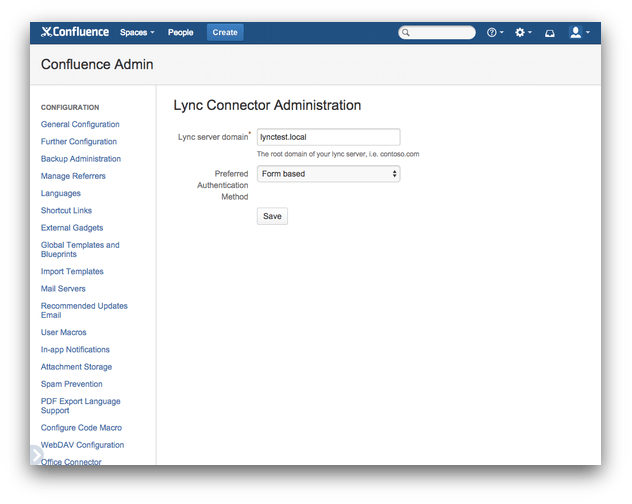The width and height of the screenshot is (632, 504).
Task: Open PDF Export Language Support
Action: click(81, 406)
